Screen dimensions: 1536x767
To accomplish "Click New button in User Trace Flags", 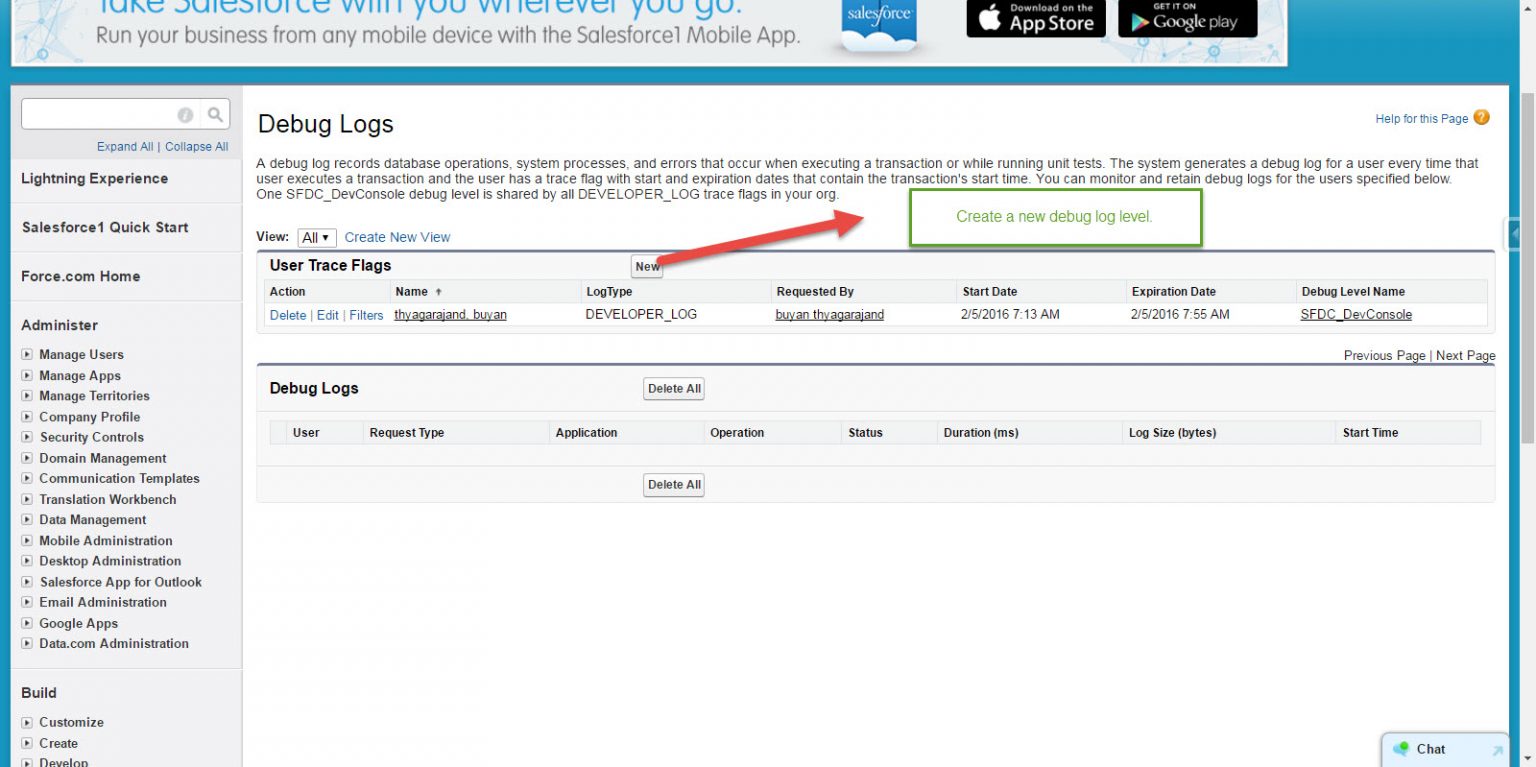I will tap(647, 266).
